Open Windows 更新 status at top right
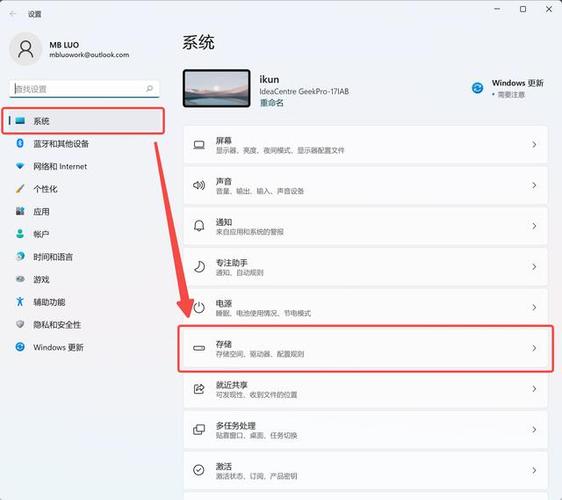This screenshot has height=500, width=562. pos(507,88)
